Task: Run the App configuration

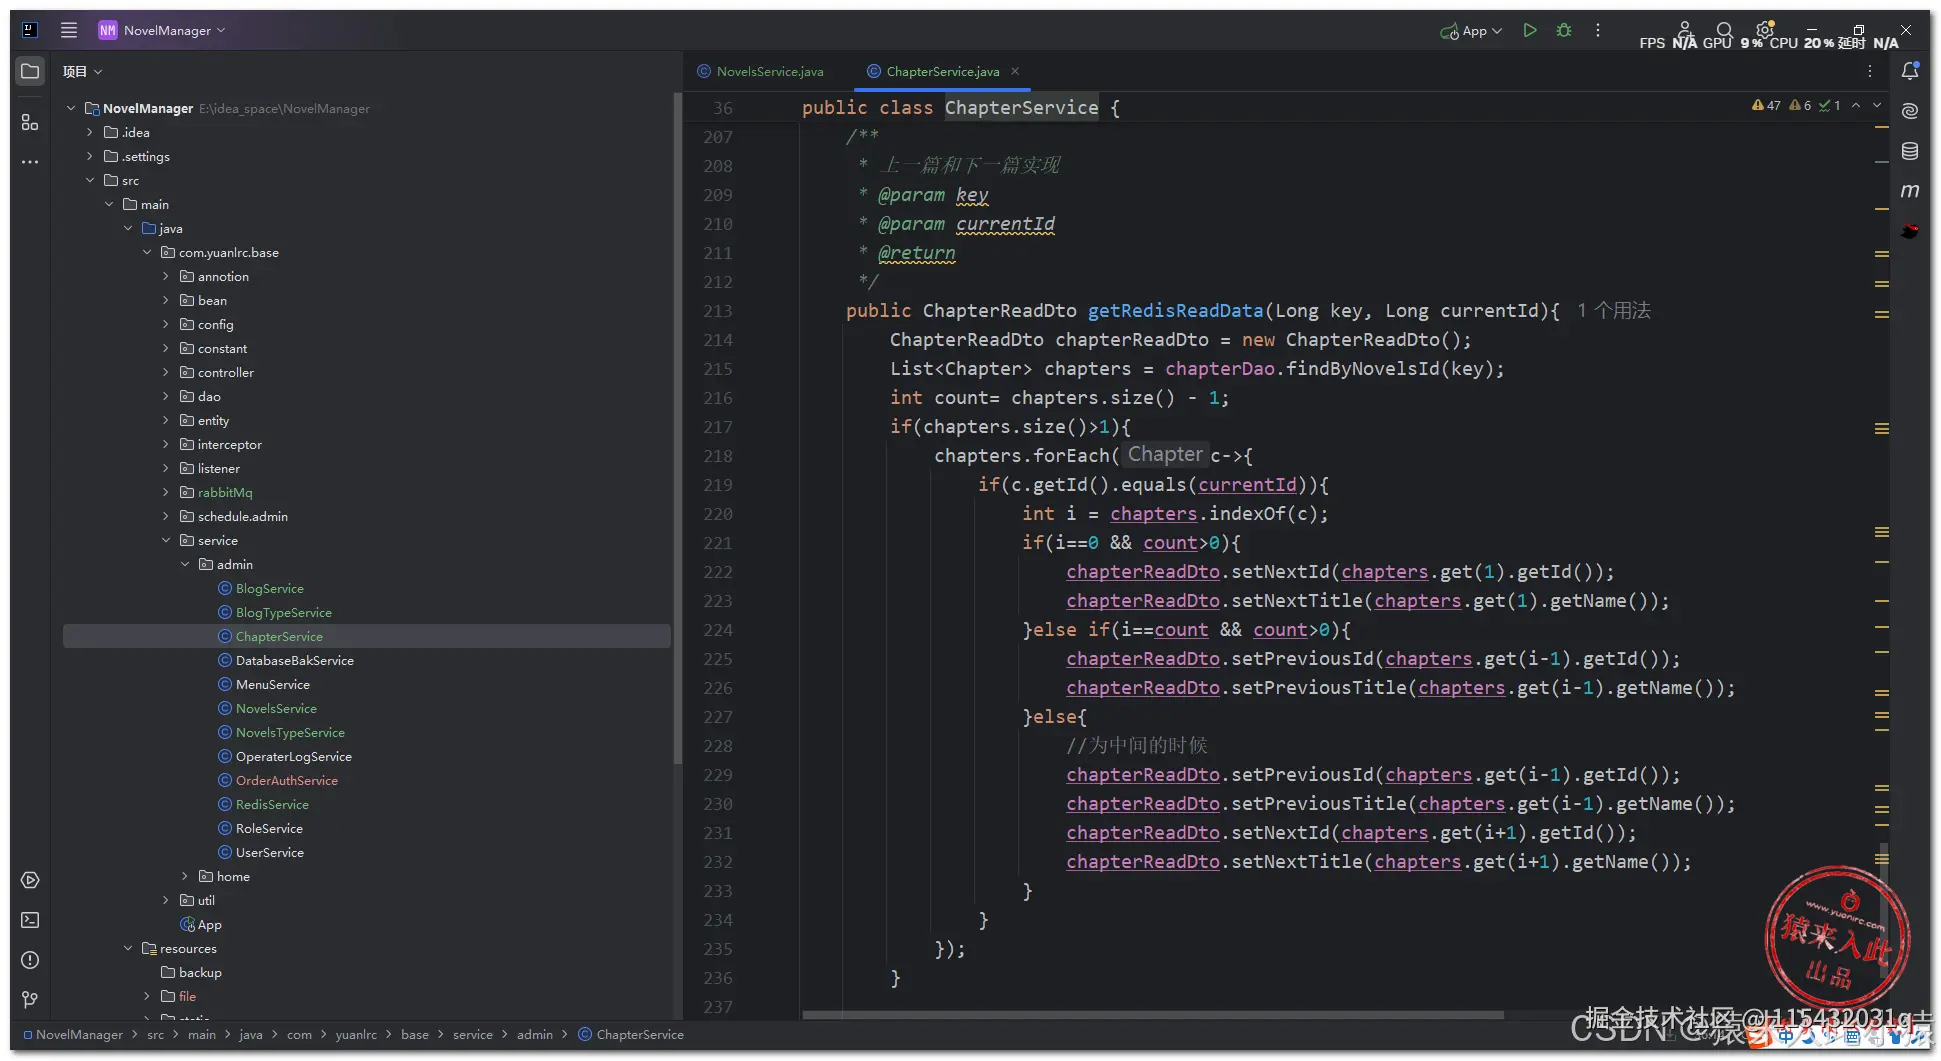Action: pyautogui.click(x=1529, y=30)
